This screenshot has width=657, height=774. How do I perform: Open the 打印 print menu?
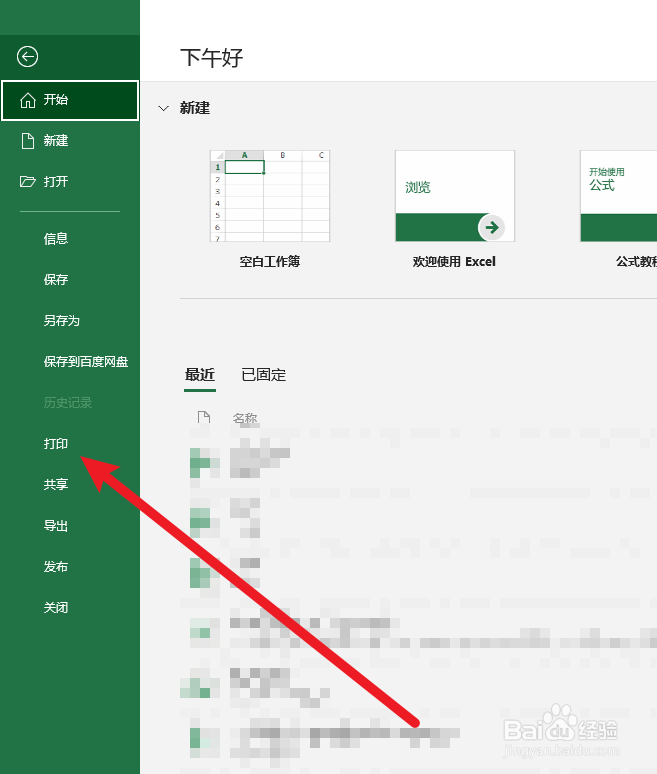[x=55, y=444]
